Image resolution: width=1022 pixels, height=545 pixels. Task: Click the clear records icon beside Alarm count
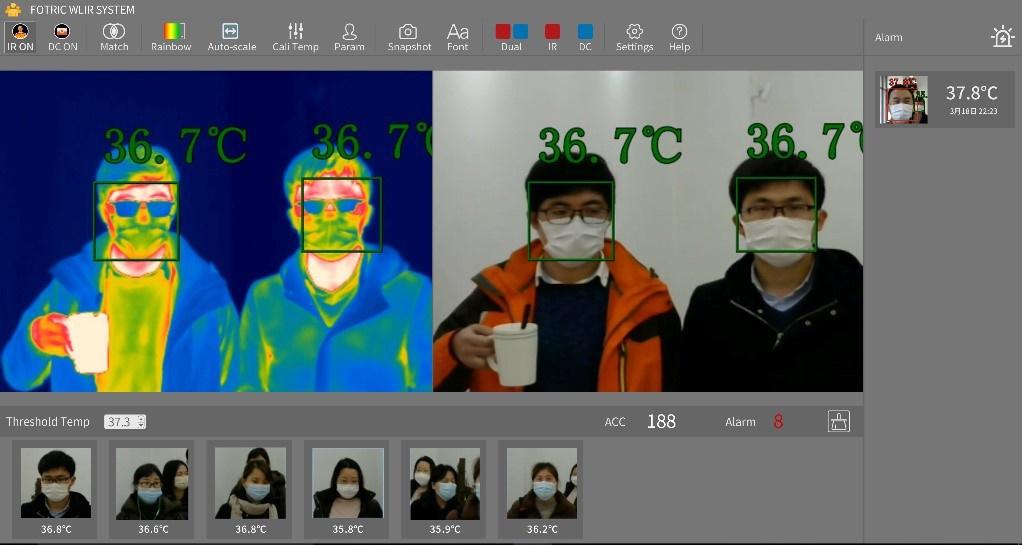point(838,422)
